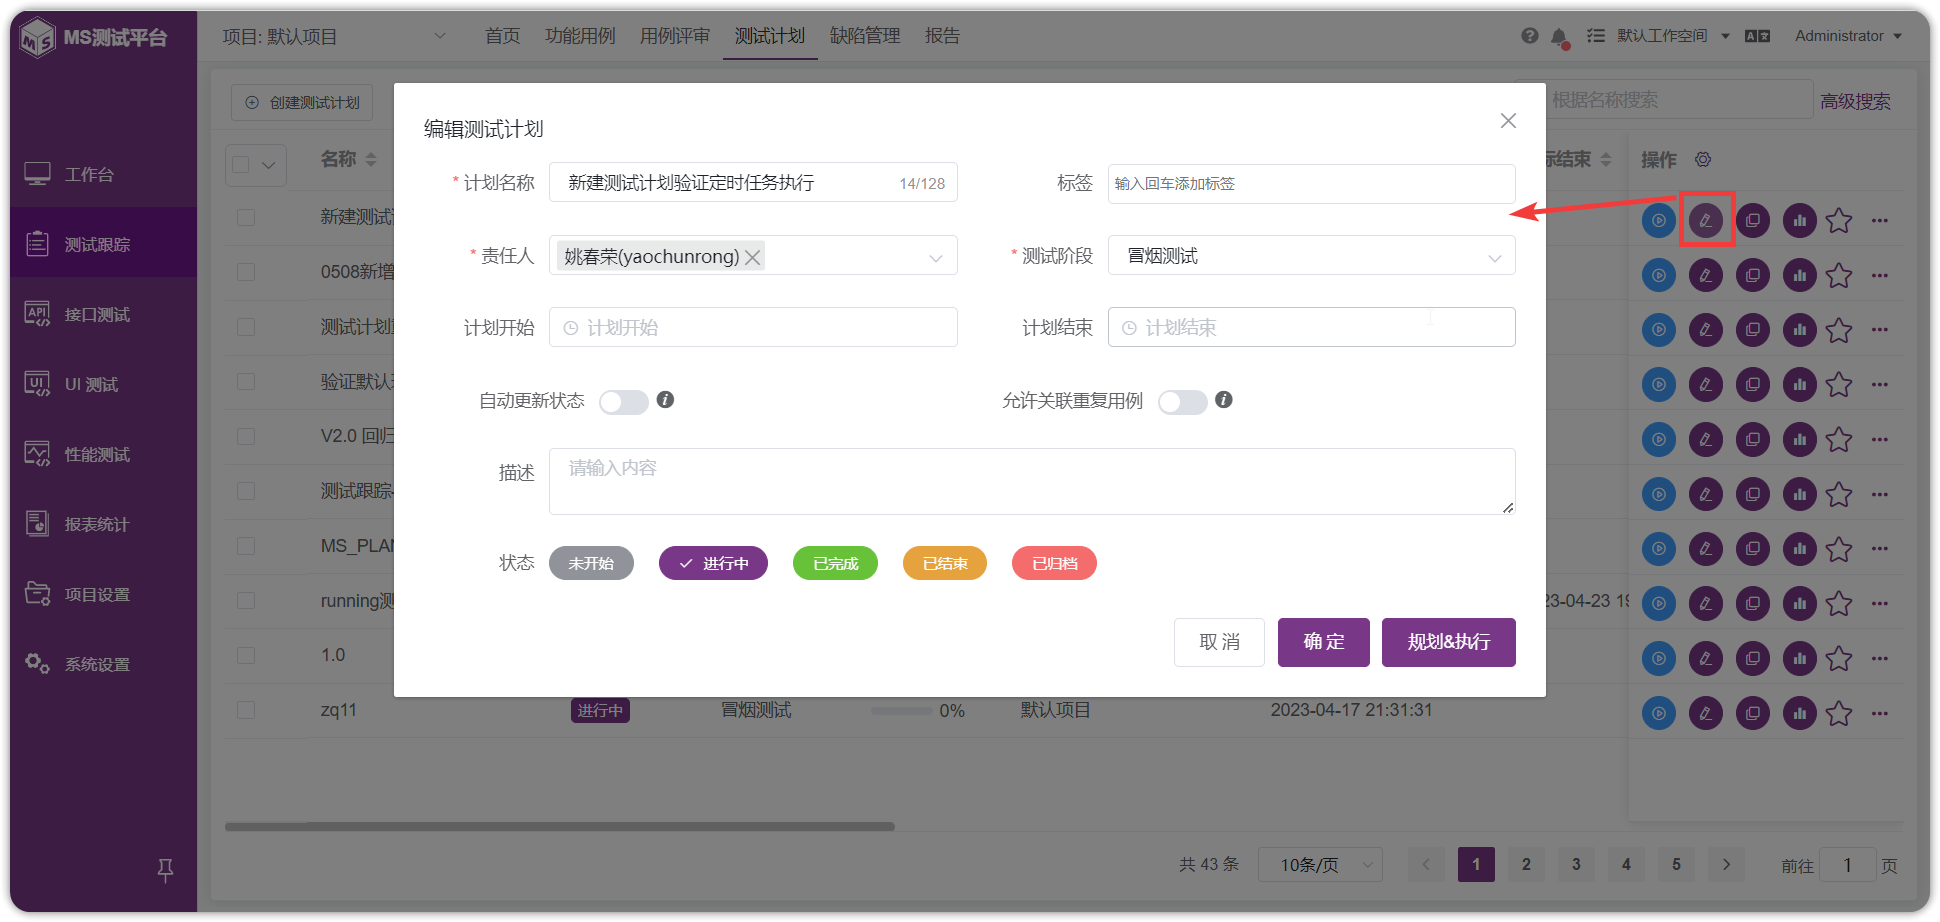Viewport: 1940px width, 922px height.
Task: Click the 规划&执行 button
Action: (x=1449, y=642)
